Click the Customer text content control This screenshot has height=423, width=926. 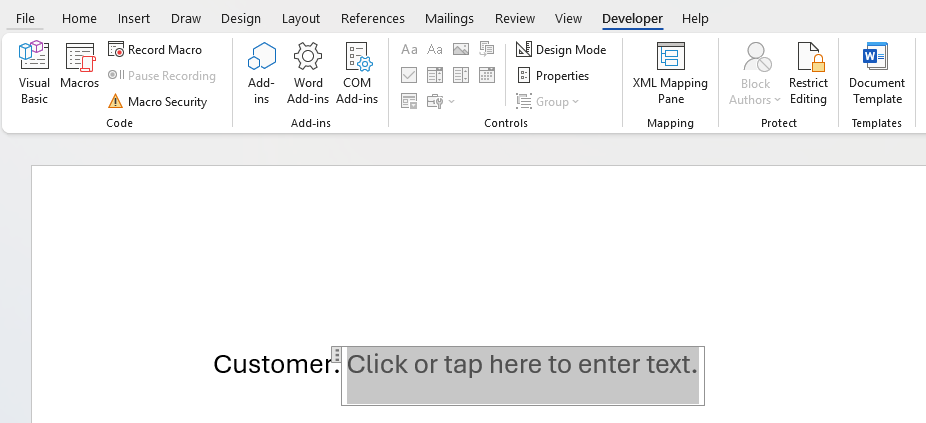(522, 366)
